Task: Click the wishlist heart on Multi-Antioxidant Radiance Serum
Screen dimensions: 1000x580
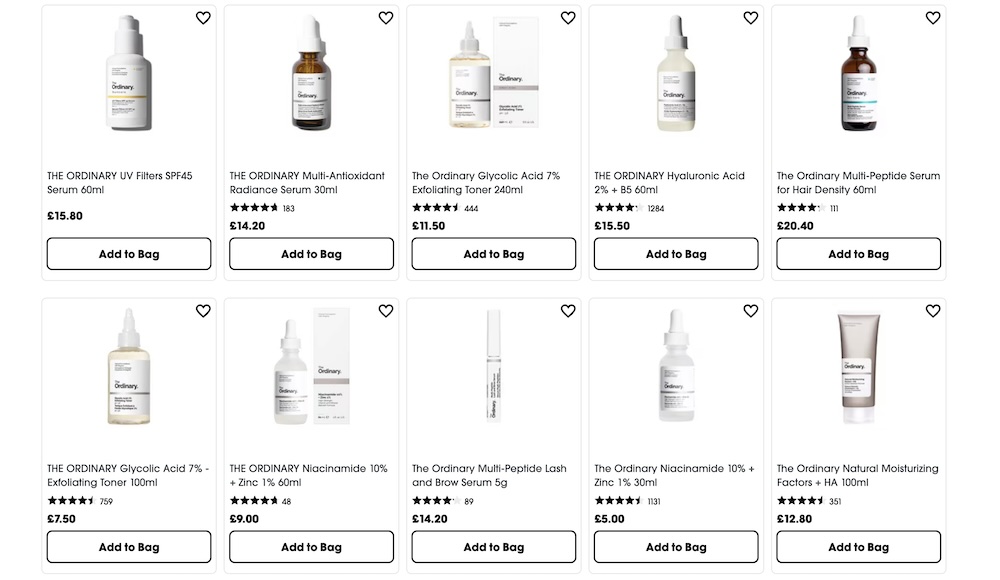Action: pos(385,17)
